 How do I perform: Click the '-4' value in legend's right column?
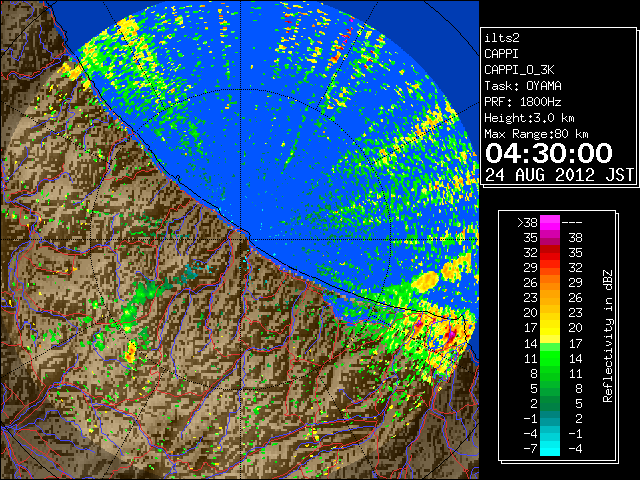575,449
